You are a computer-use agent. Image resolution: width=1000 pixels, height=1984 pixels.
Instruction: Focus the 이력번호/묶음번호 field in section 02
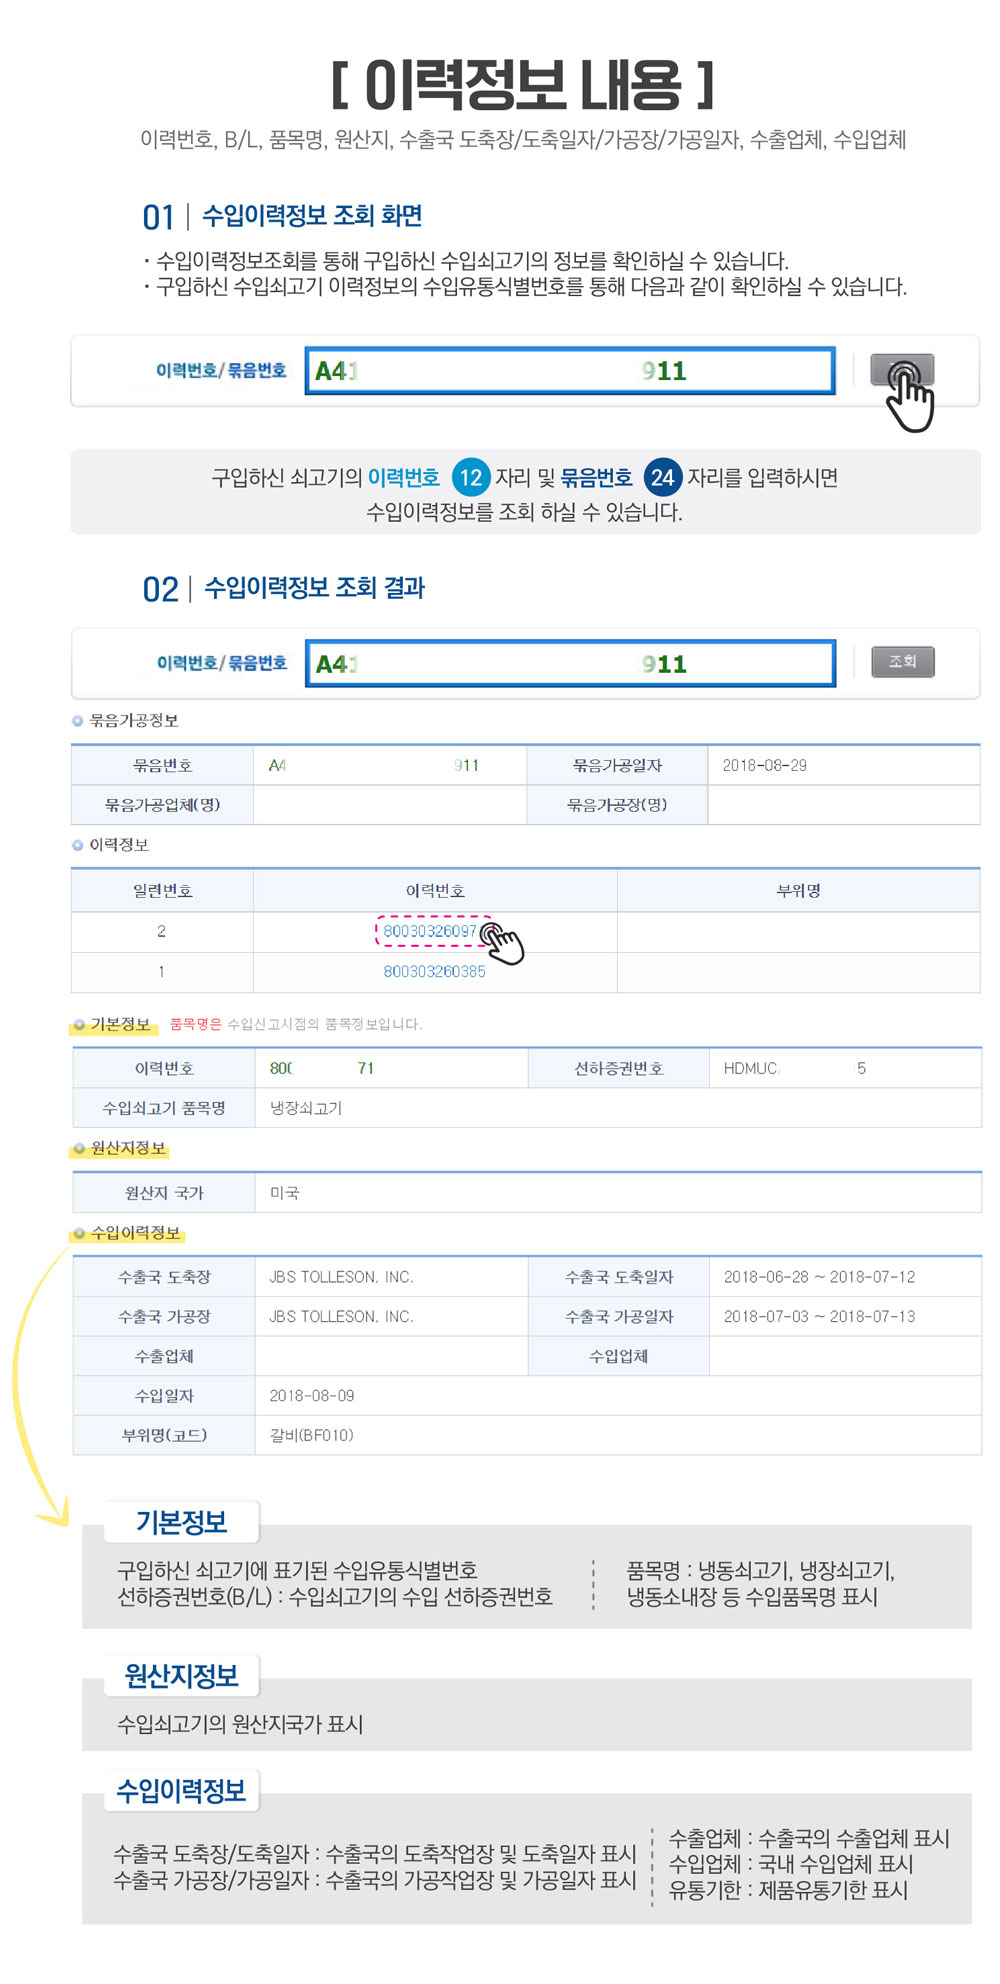(x=569, y=664)
